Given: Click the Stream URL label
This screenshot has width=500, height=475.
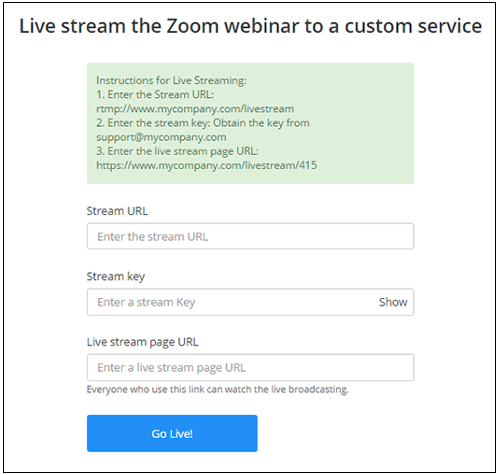Looking at the screenshot, I should (x=117, y=211).
